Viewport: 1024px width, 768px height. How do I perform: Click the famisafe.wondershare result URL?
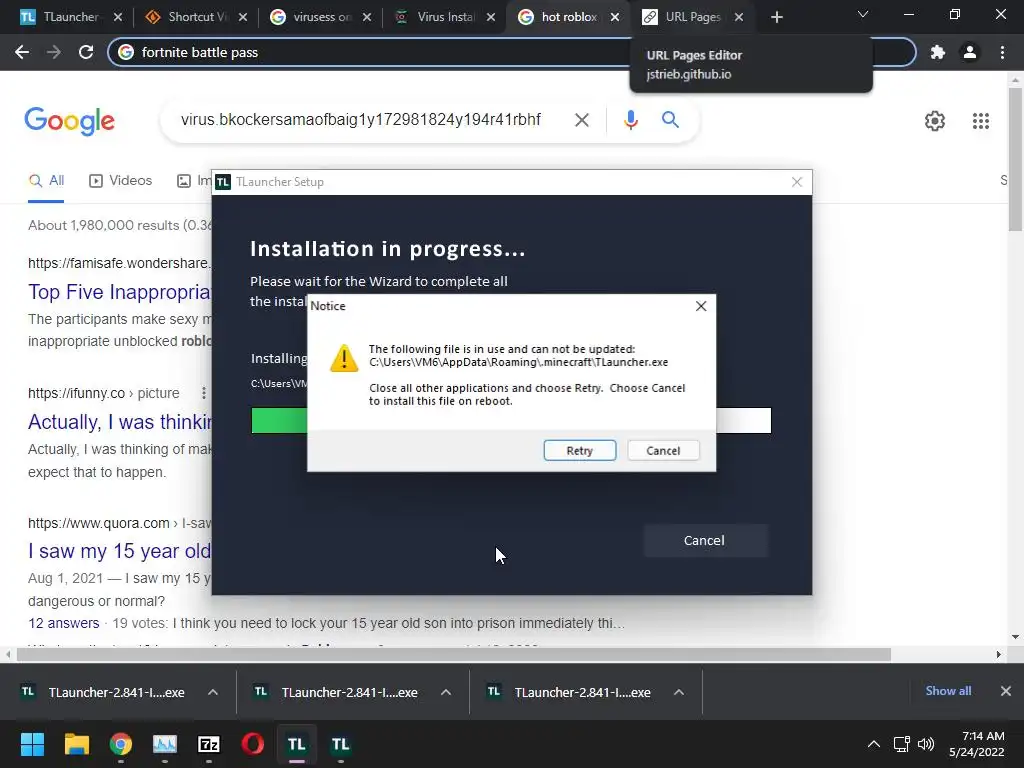[119, 263]
